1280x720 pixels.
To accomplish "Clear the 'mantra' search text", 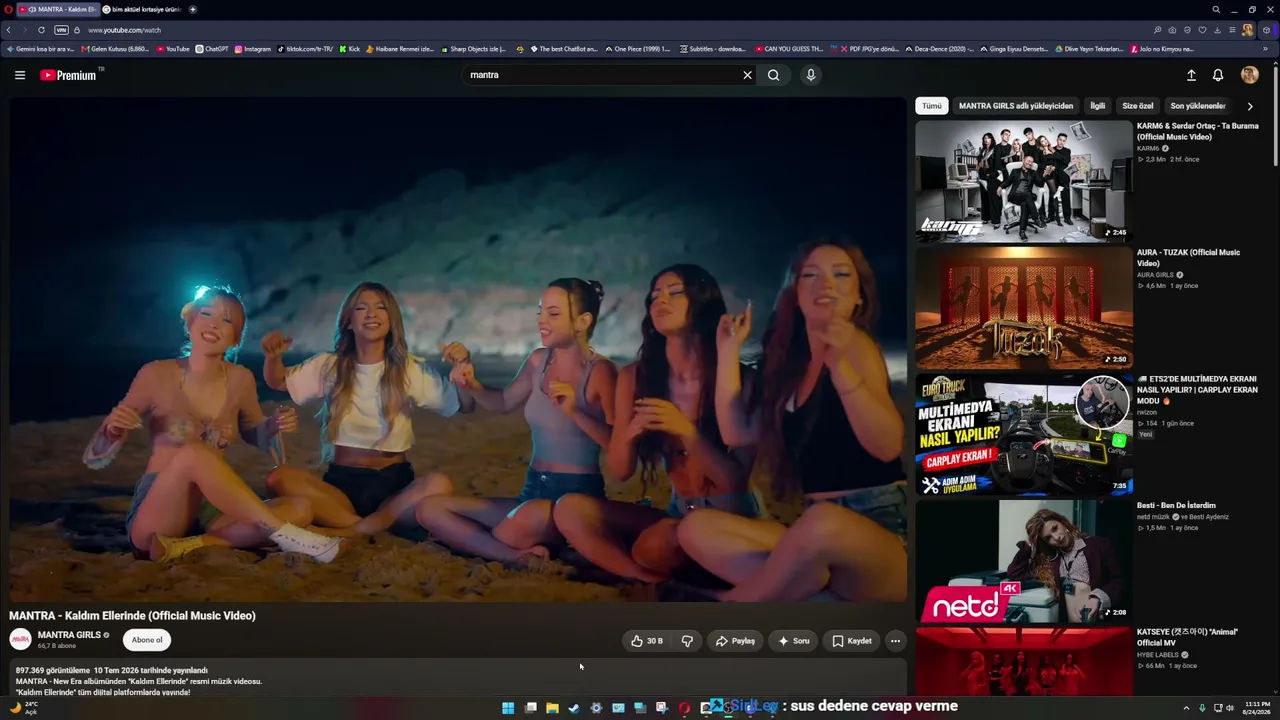I will (x=747, y=75).
